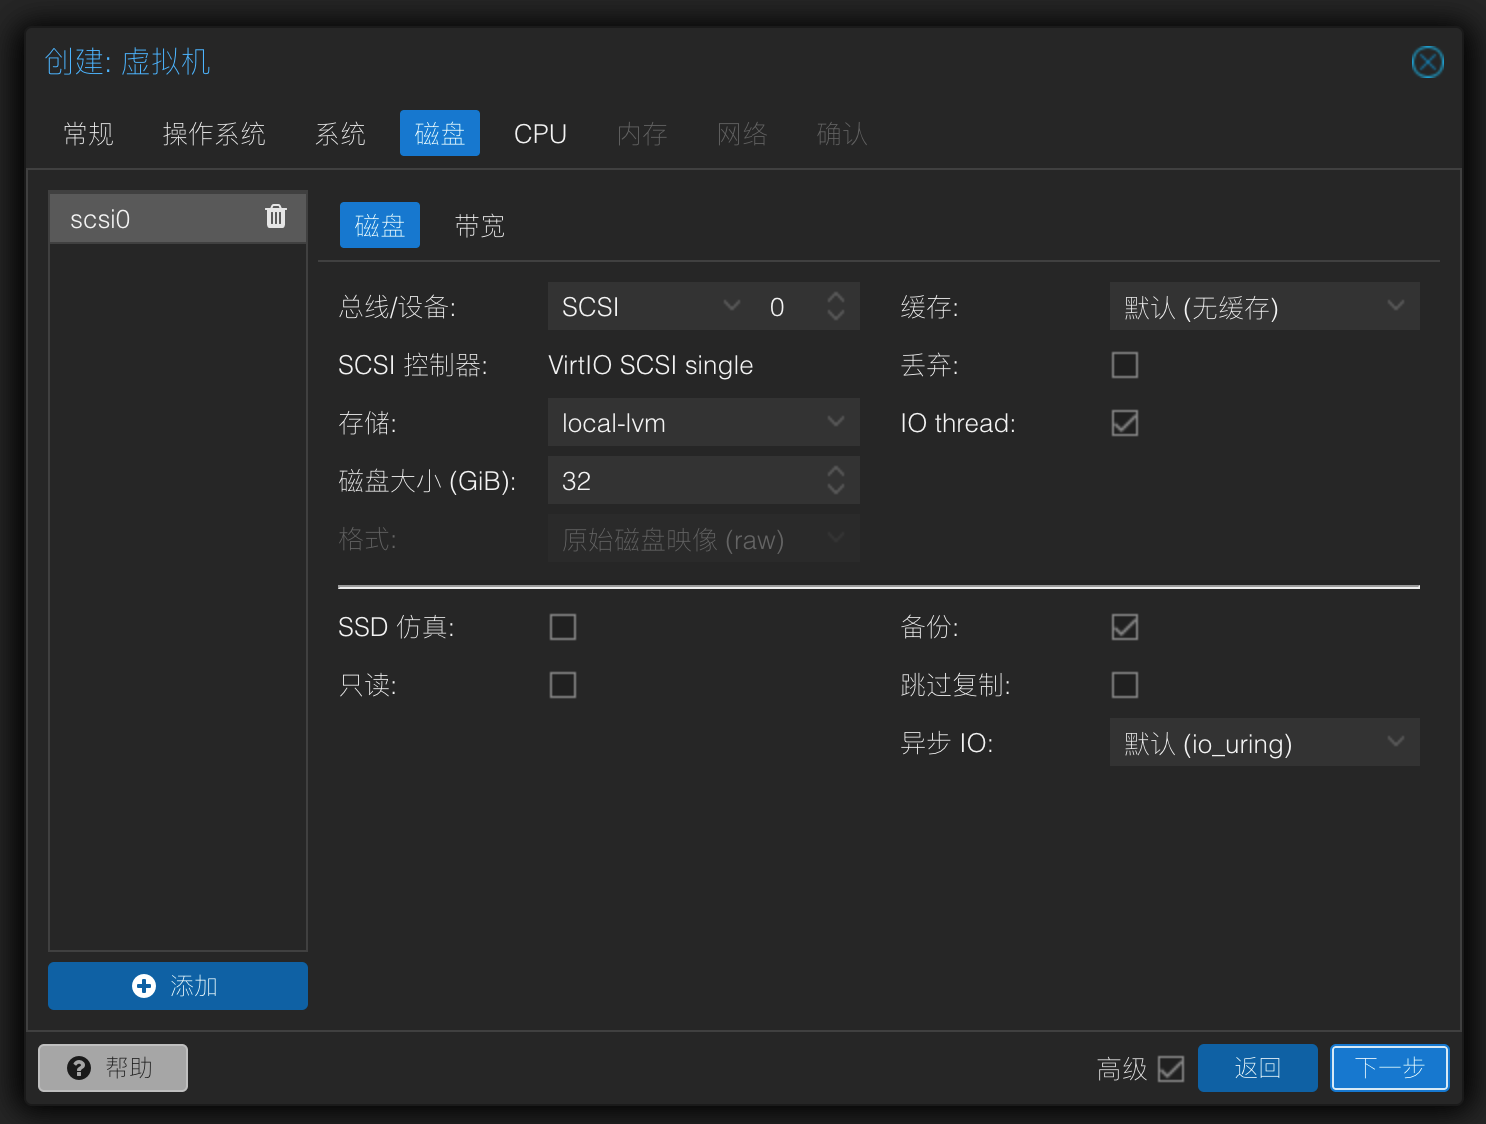Switch to the CPU tab
The height and width of the screenshot is (1124, 1486).
pyautogui.click(x=540, y=134)
